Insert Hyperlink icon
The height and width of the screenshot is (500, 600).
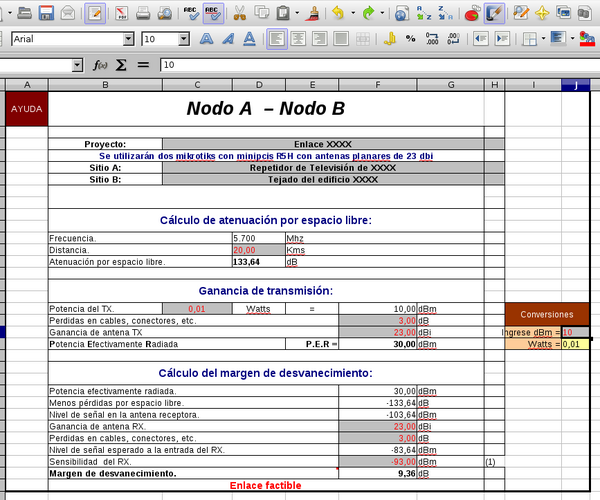pos(401,13)
